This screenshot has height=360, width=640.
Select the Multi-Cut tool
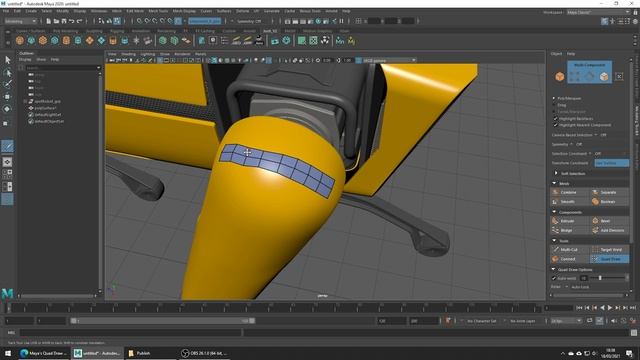570,249
